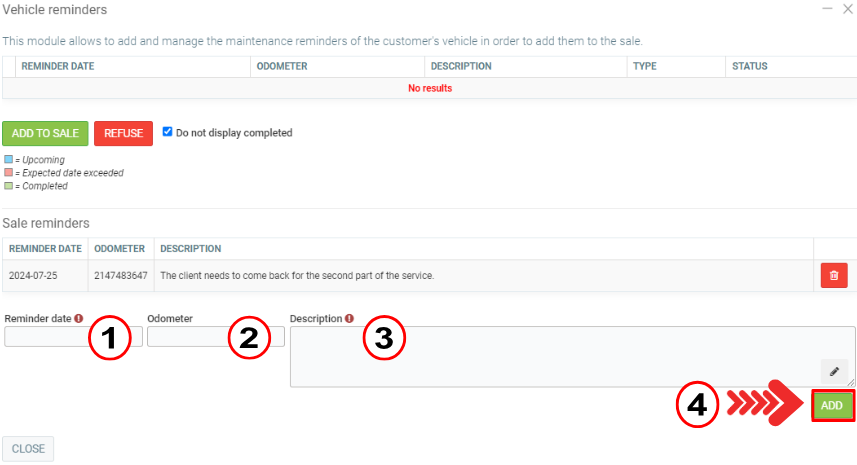Click the green Completed legend swatch
Screen dimensions: 857x465
pyautogui.click(x=8, y=186)
